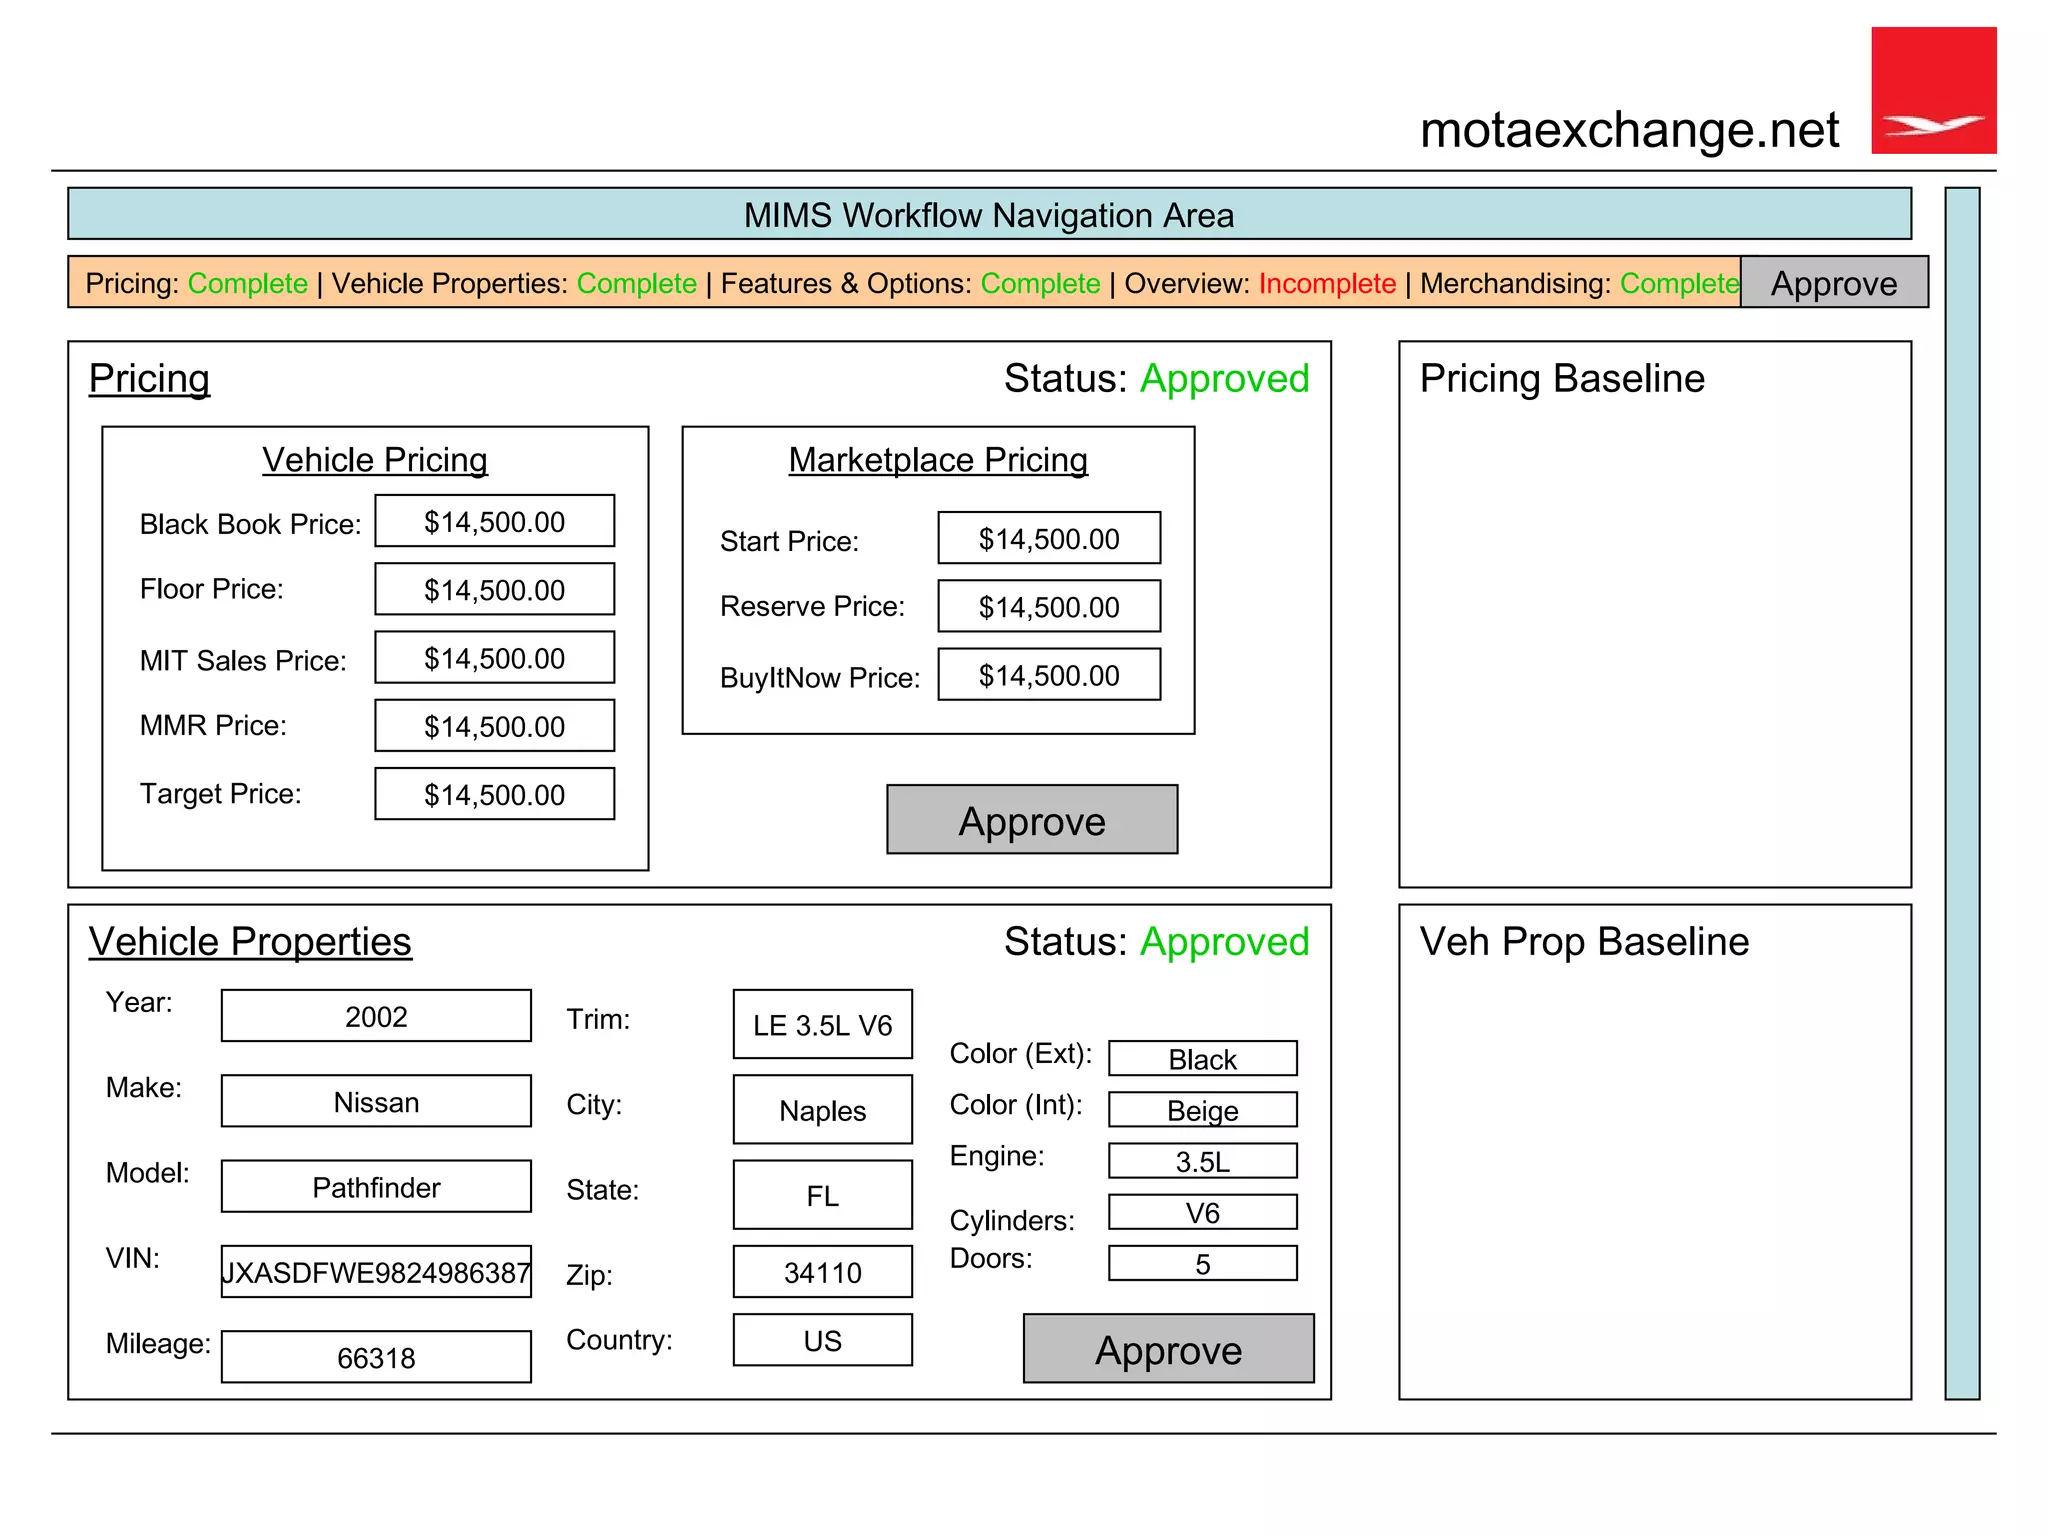Click the Trim field LE 3.5L V6
This screenshot has height=1536, width=2048.
point(822,1025)
